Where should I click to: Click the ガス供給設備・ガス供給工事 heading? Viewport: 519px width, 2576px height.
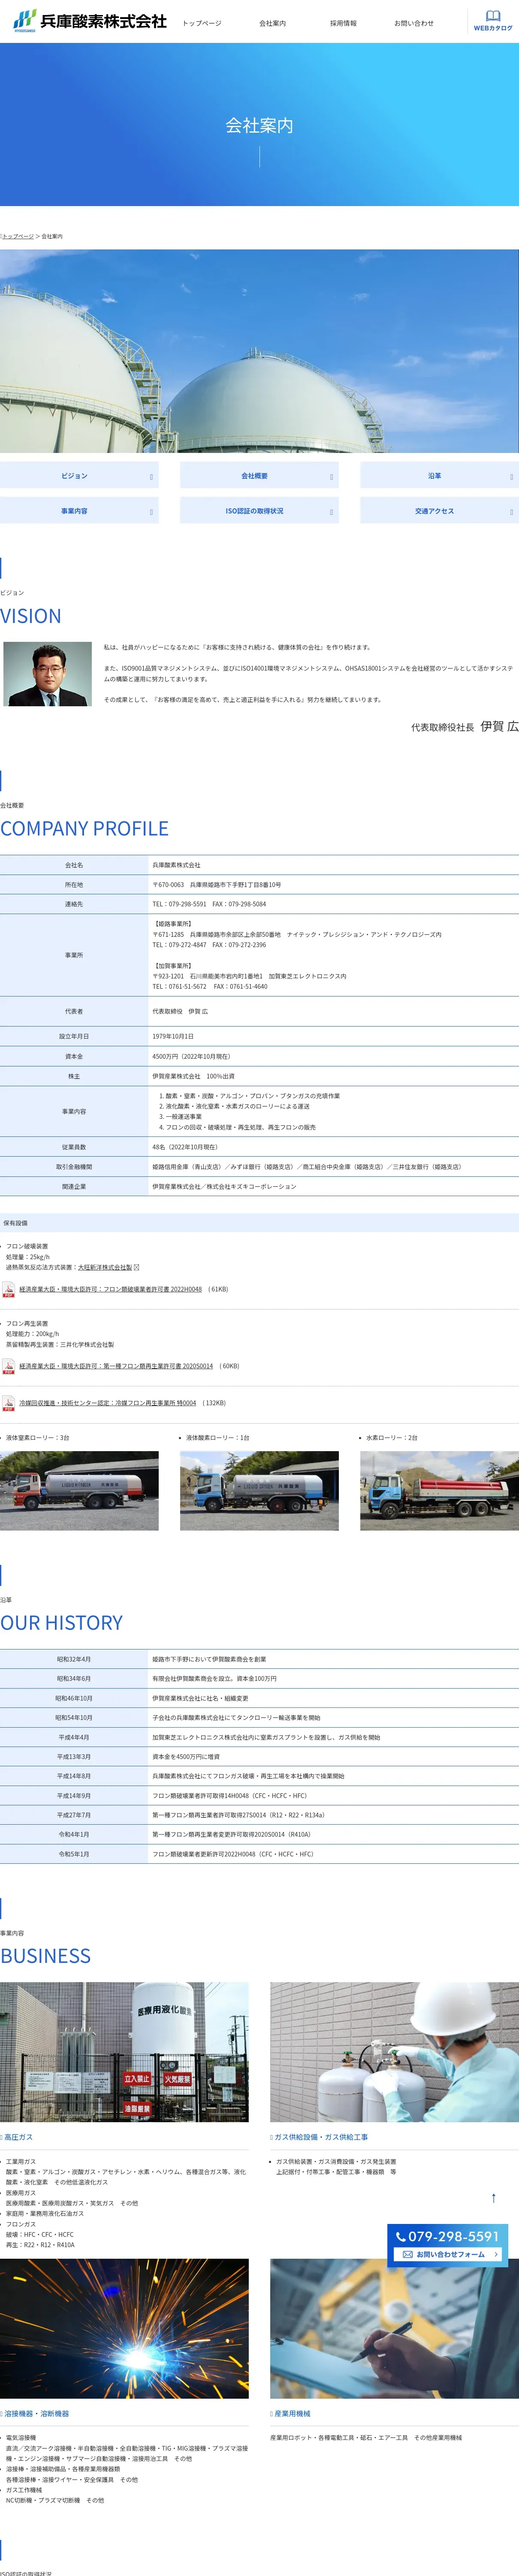321,2137
